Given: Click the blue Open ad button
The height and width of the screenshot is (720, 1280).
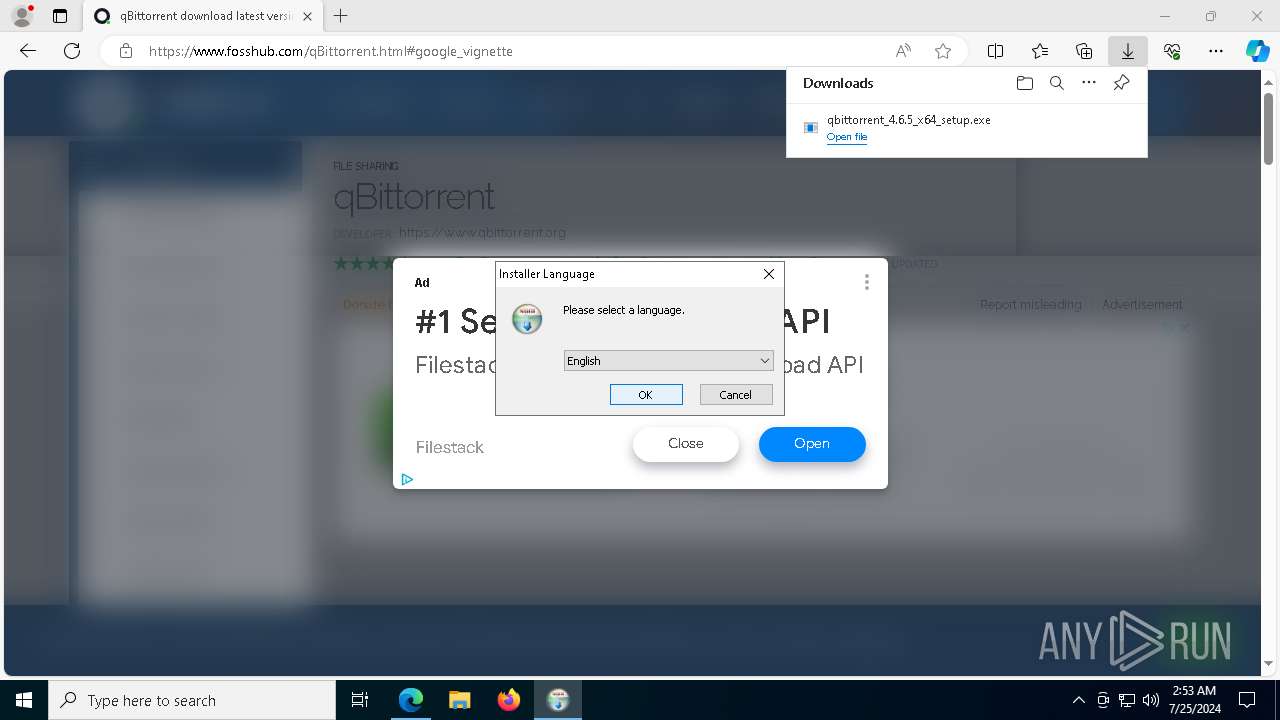Looking at the screenshot, I should 812,444.
